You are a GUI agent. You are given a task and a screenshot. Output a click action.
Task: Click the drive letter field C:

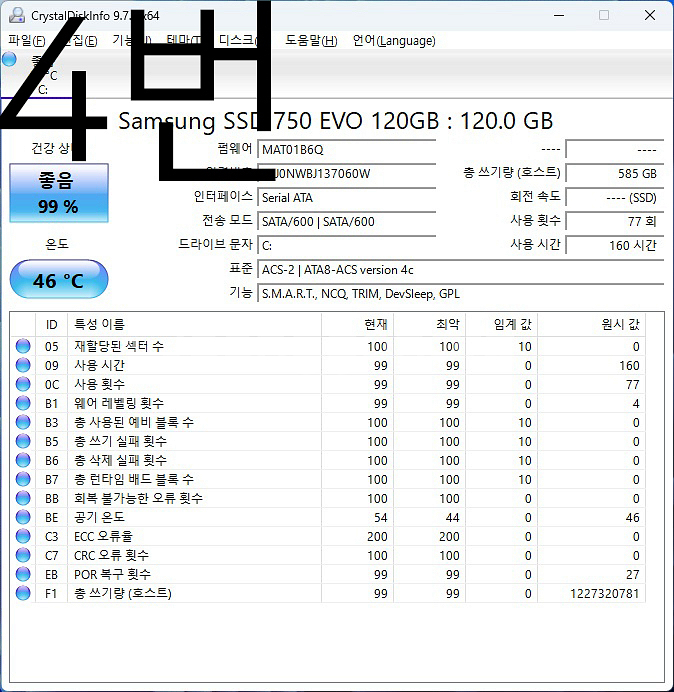pyautogui.click(x=346, y=245)
